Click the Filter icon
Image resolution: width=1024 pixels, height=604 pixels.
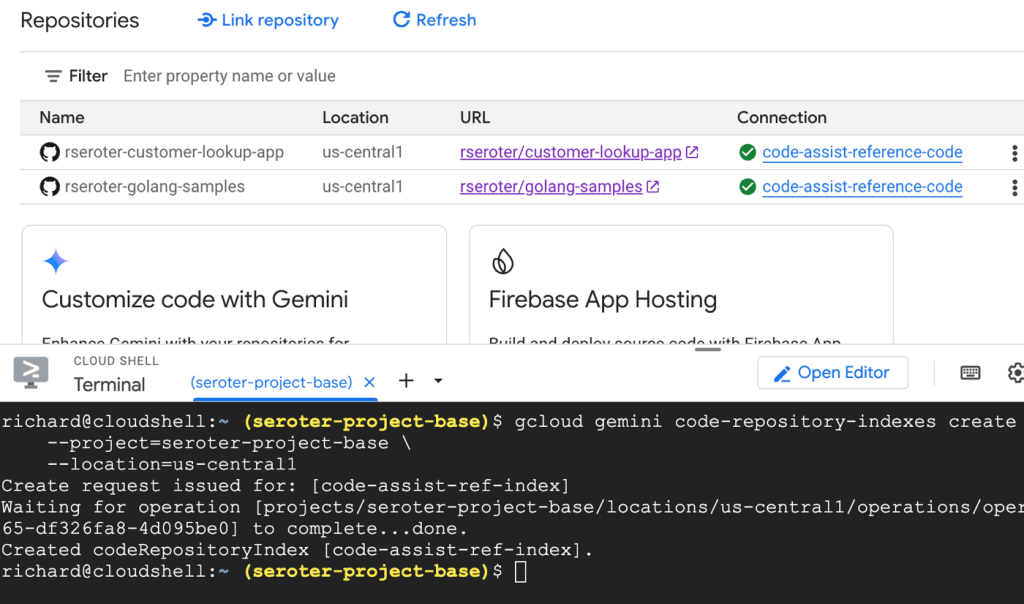53,76
